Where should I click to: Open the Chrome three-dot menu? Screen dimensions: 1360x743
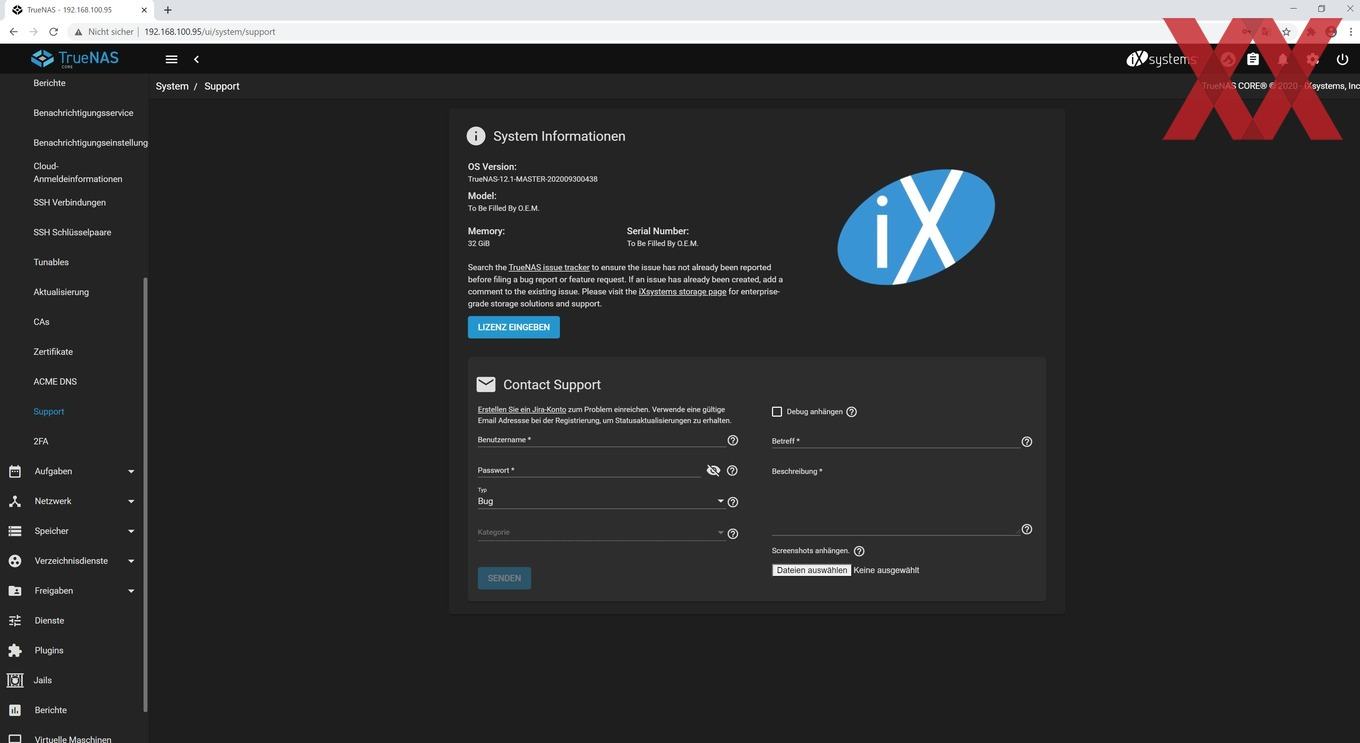click(x=1349, y=31)
